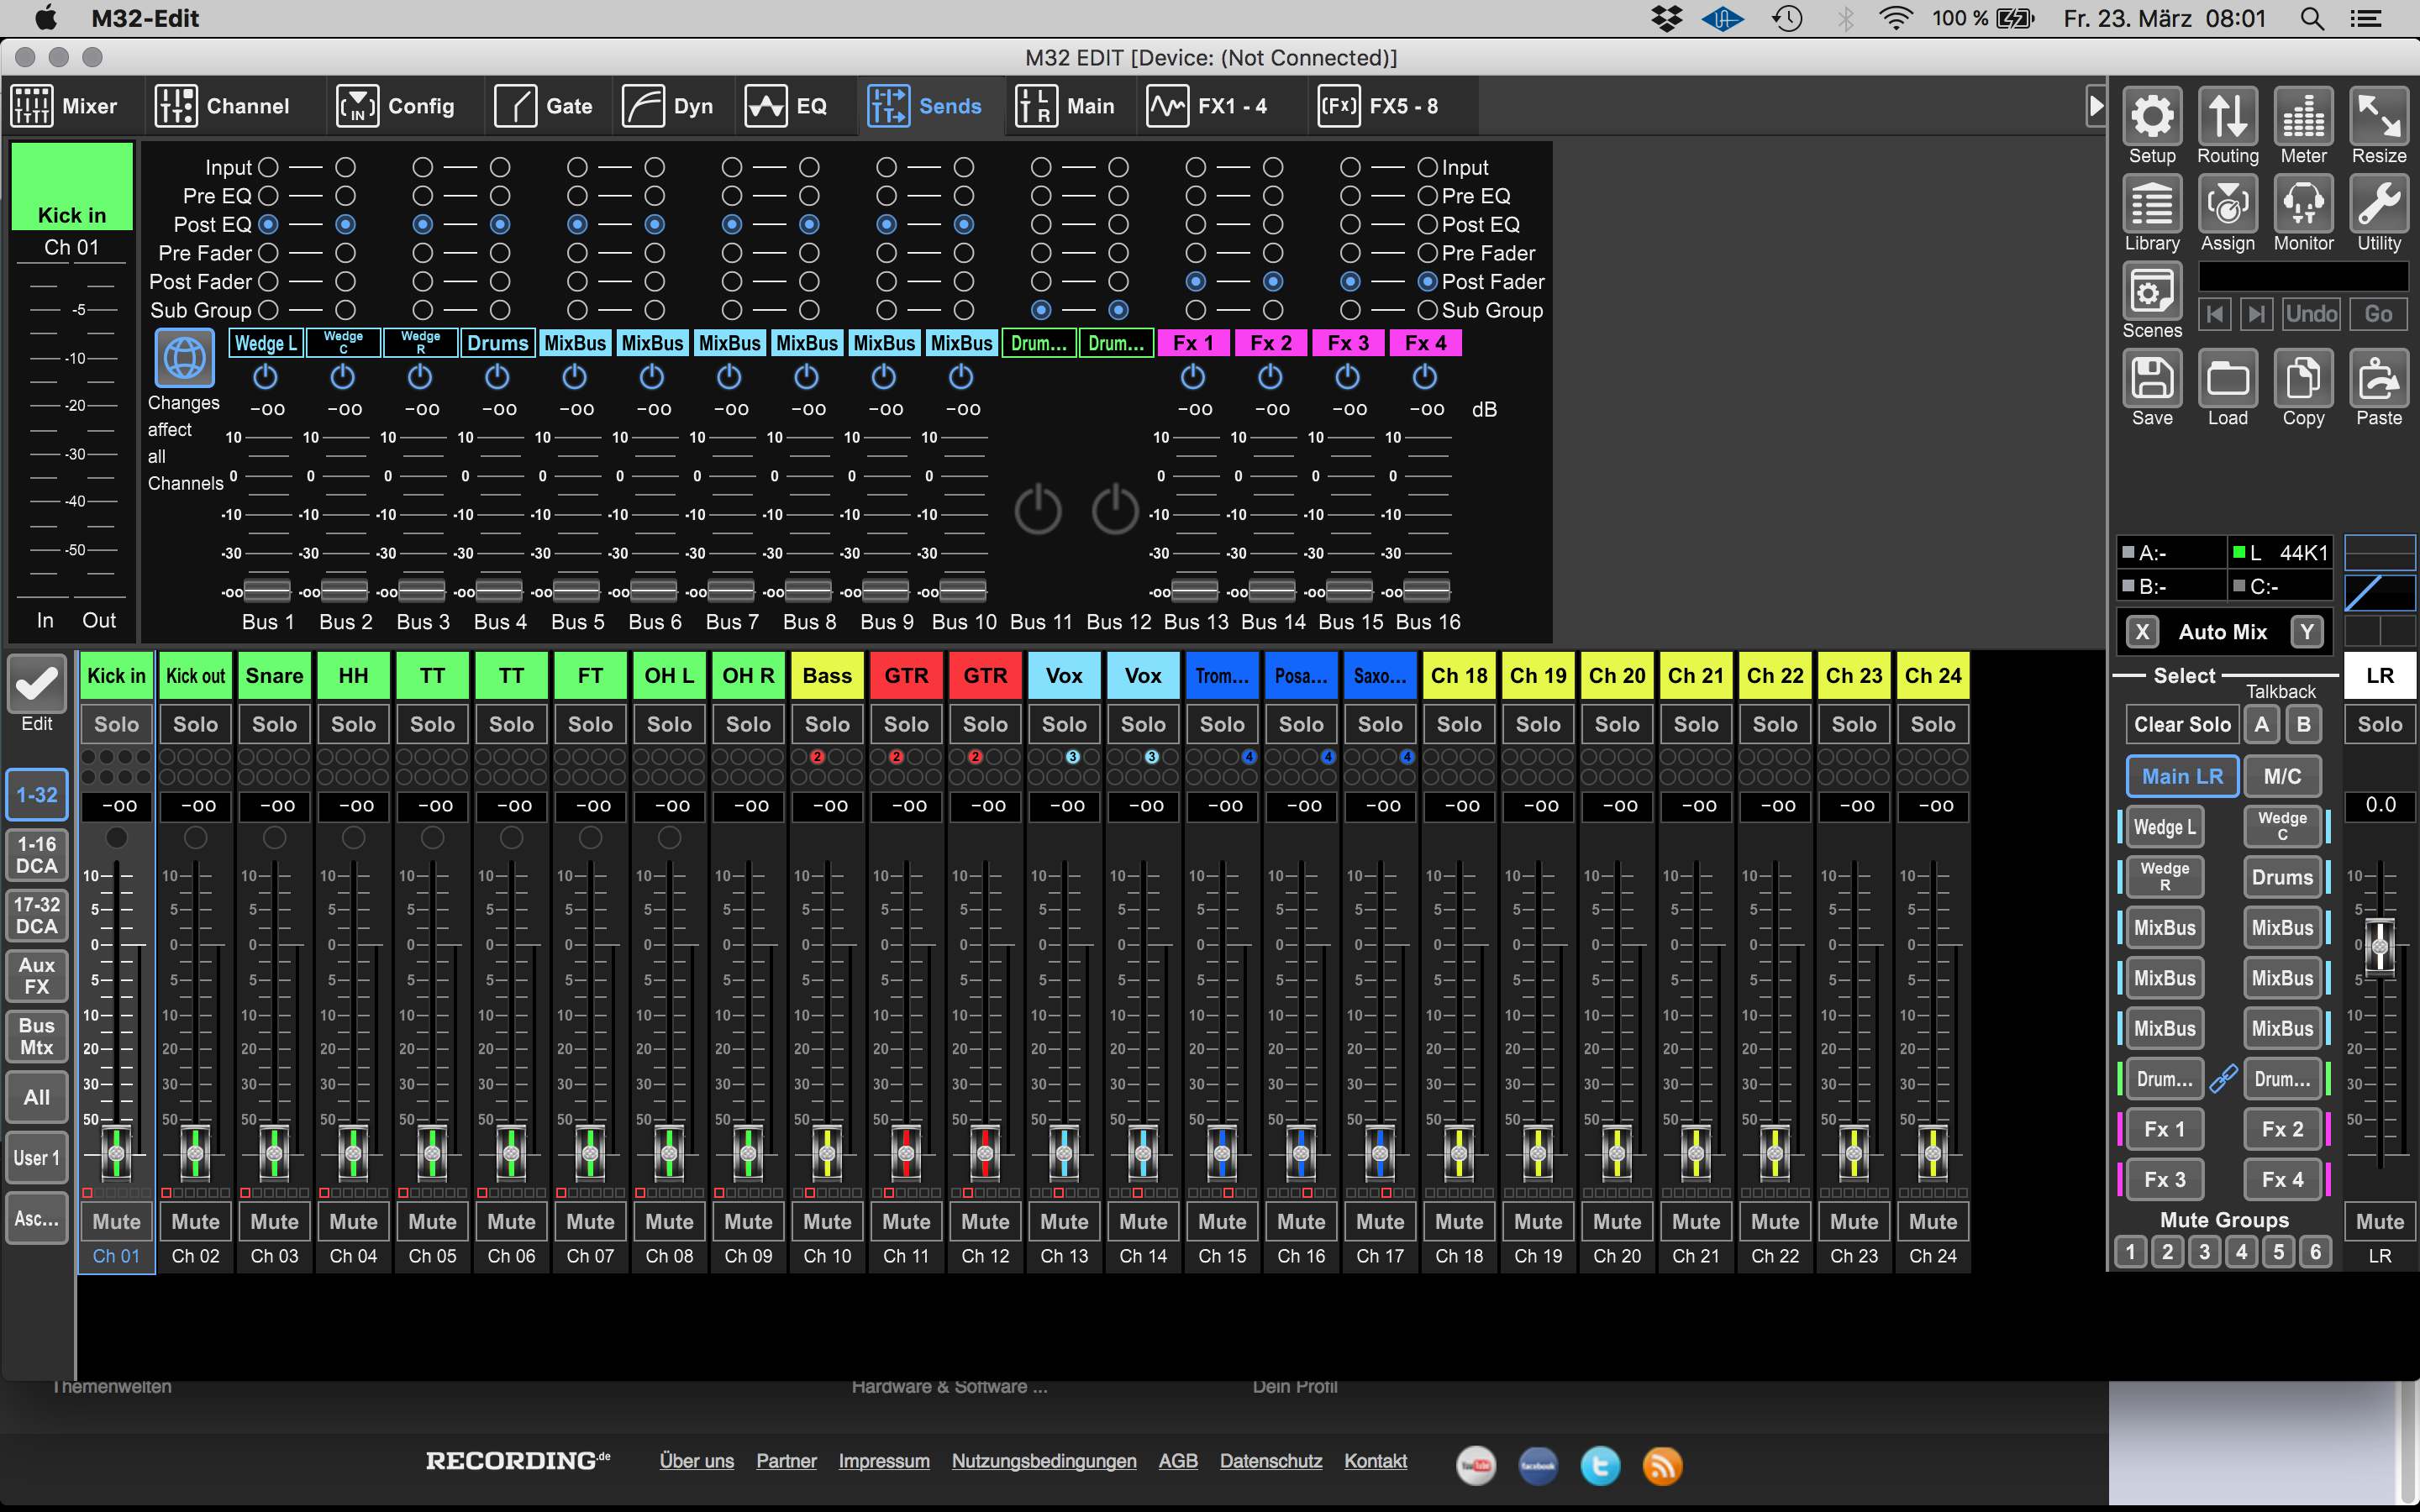Open the Scenes icon

click(x=2152, y=291)
